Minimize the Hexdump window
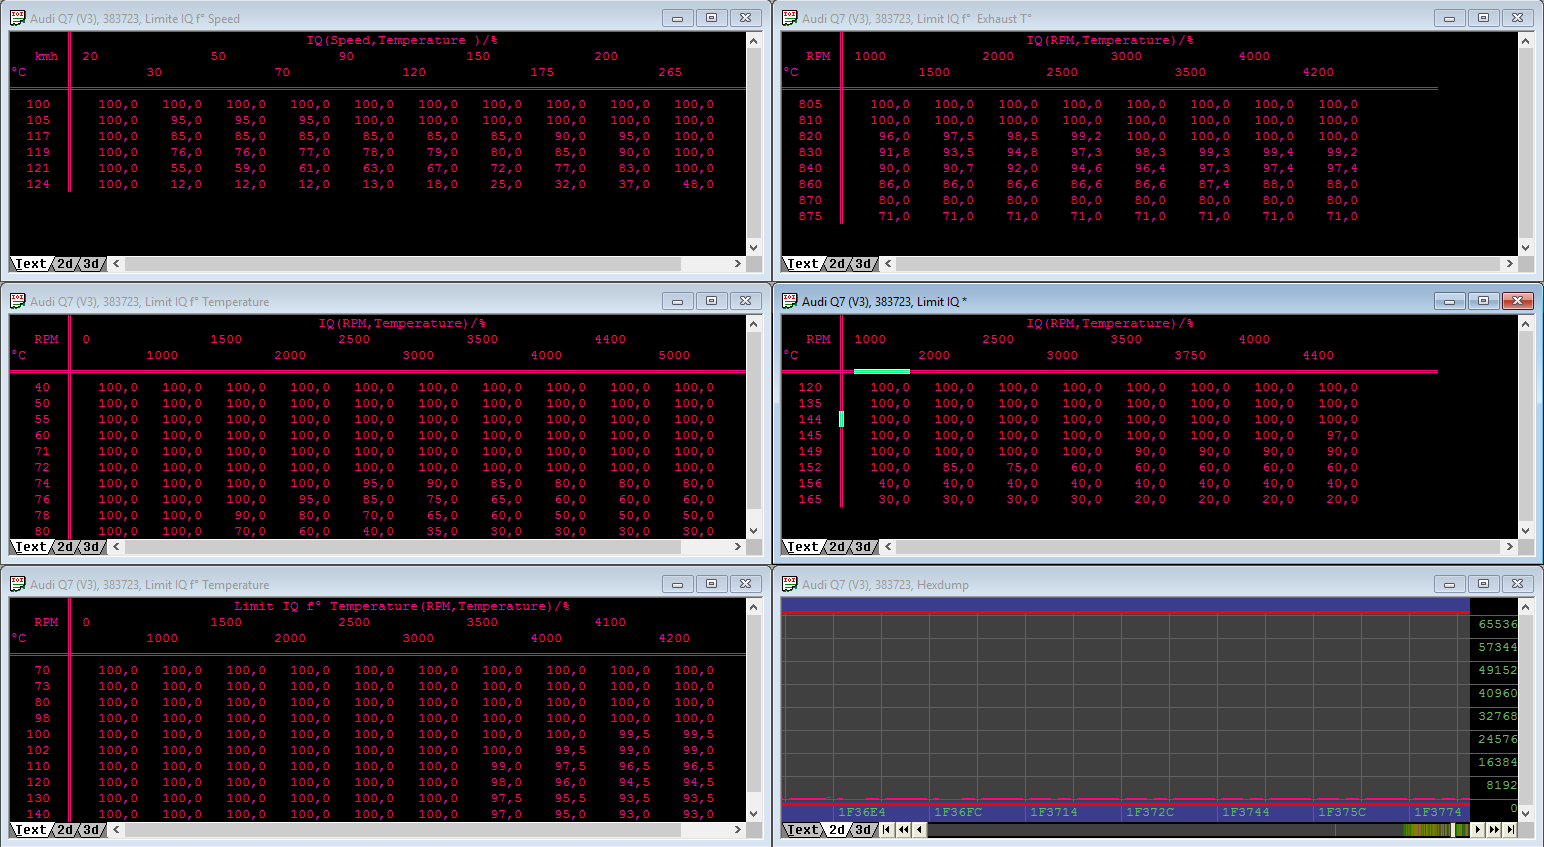Viewport: 1544px width, 847px height. [1449, 584]
